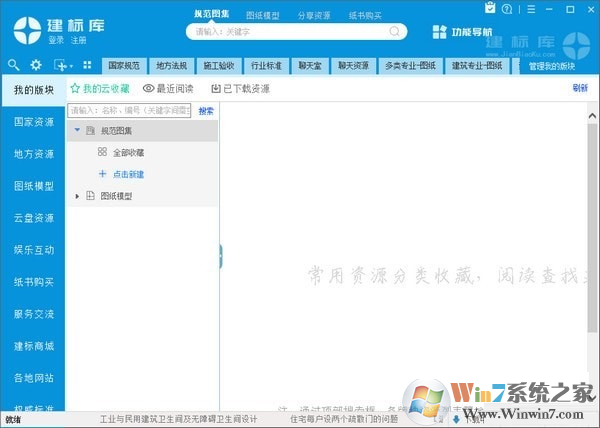Click the 功能导航 grid icon
600x428 pixels.
(439, 32)
